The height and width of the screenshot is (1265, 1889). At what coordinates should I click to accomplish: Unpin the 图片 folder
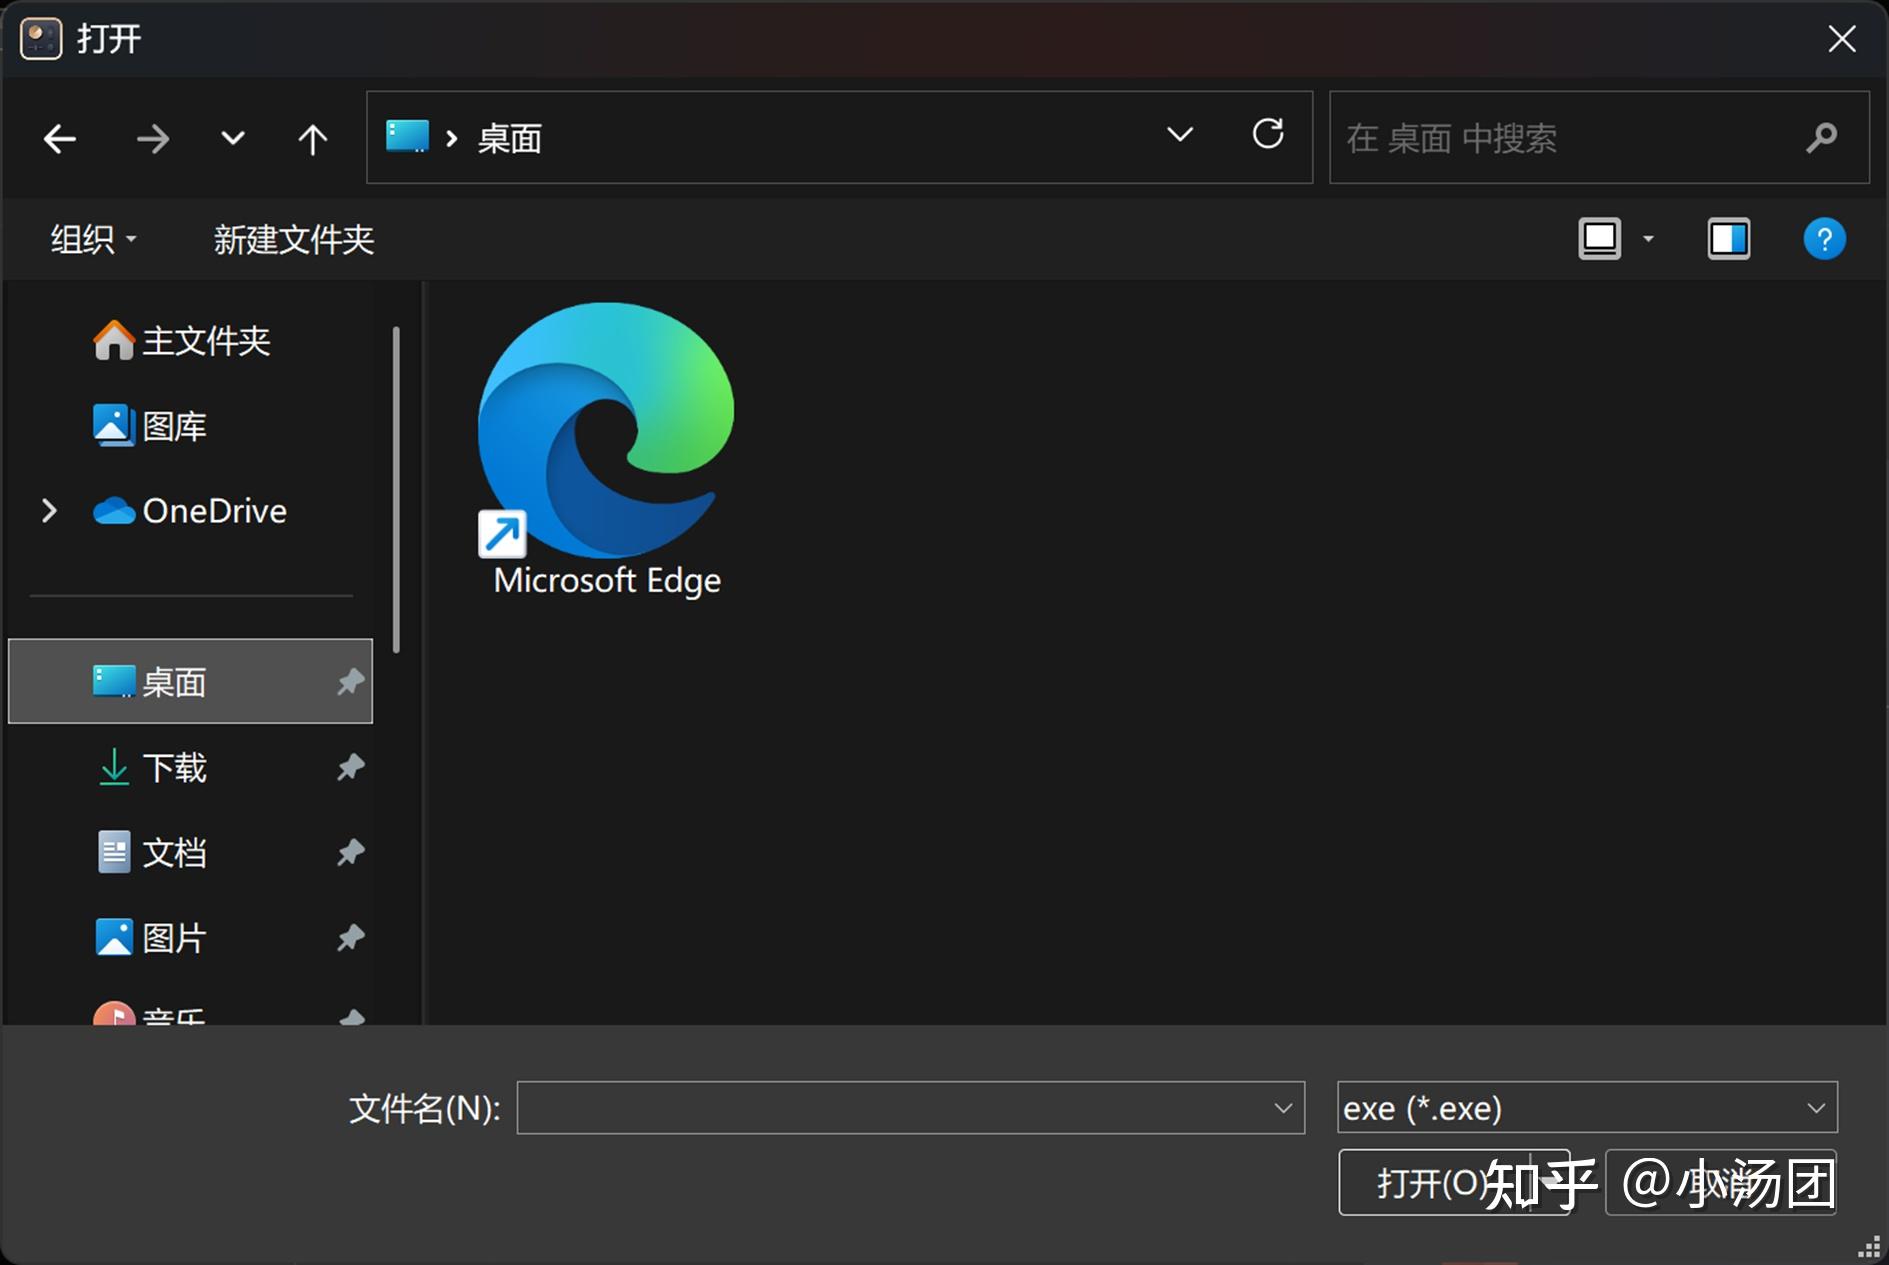point(349,937)
